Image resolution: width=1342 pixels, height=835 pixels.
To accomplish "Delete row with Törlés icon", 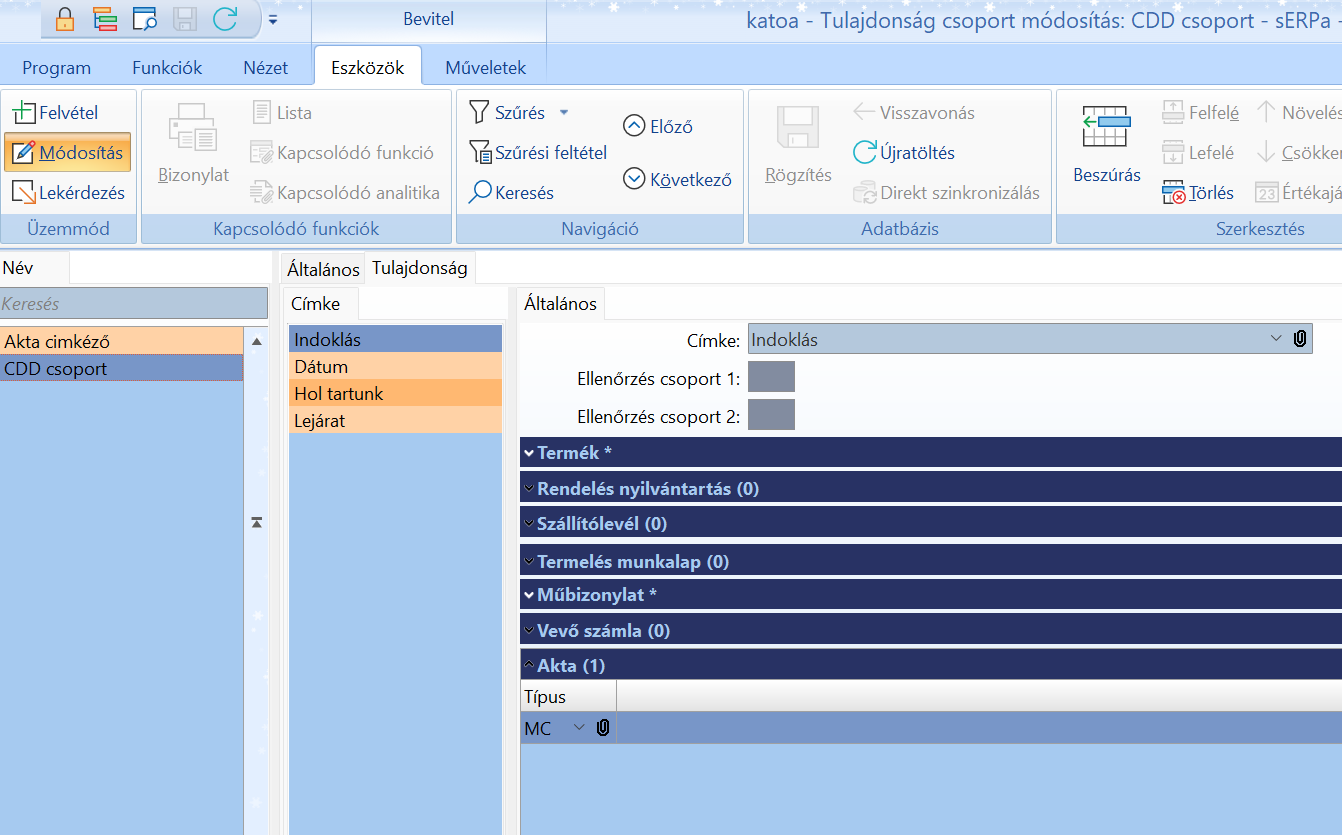I will (x=1173, y=193).
